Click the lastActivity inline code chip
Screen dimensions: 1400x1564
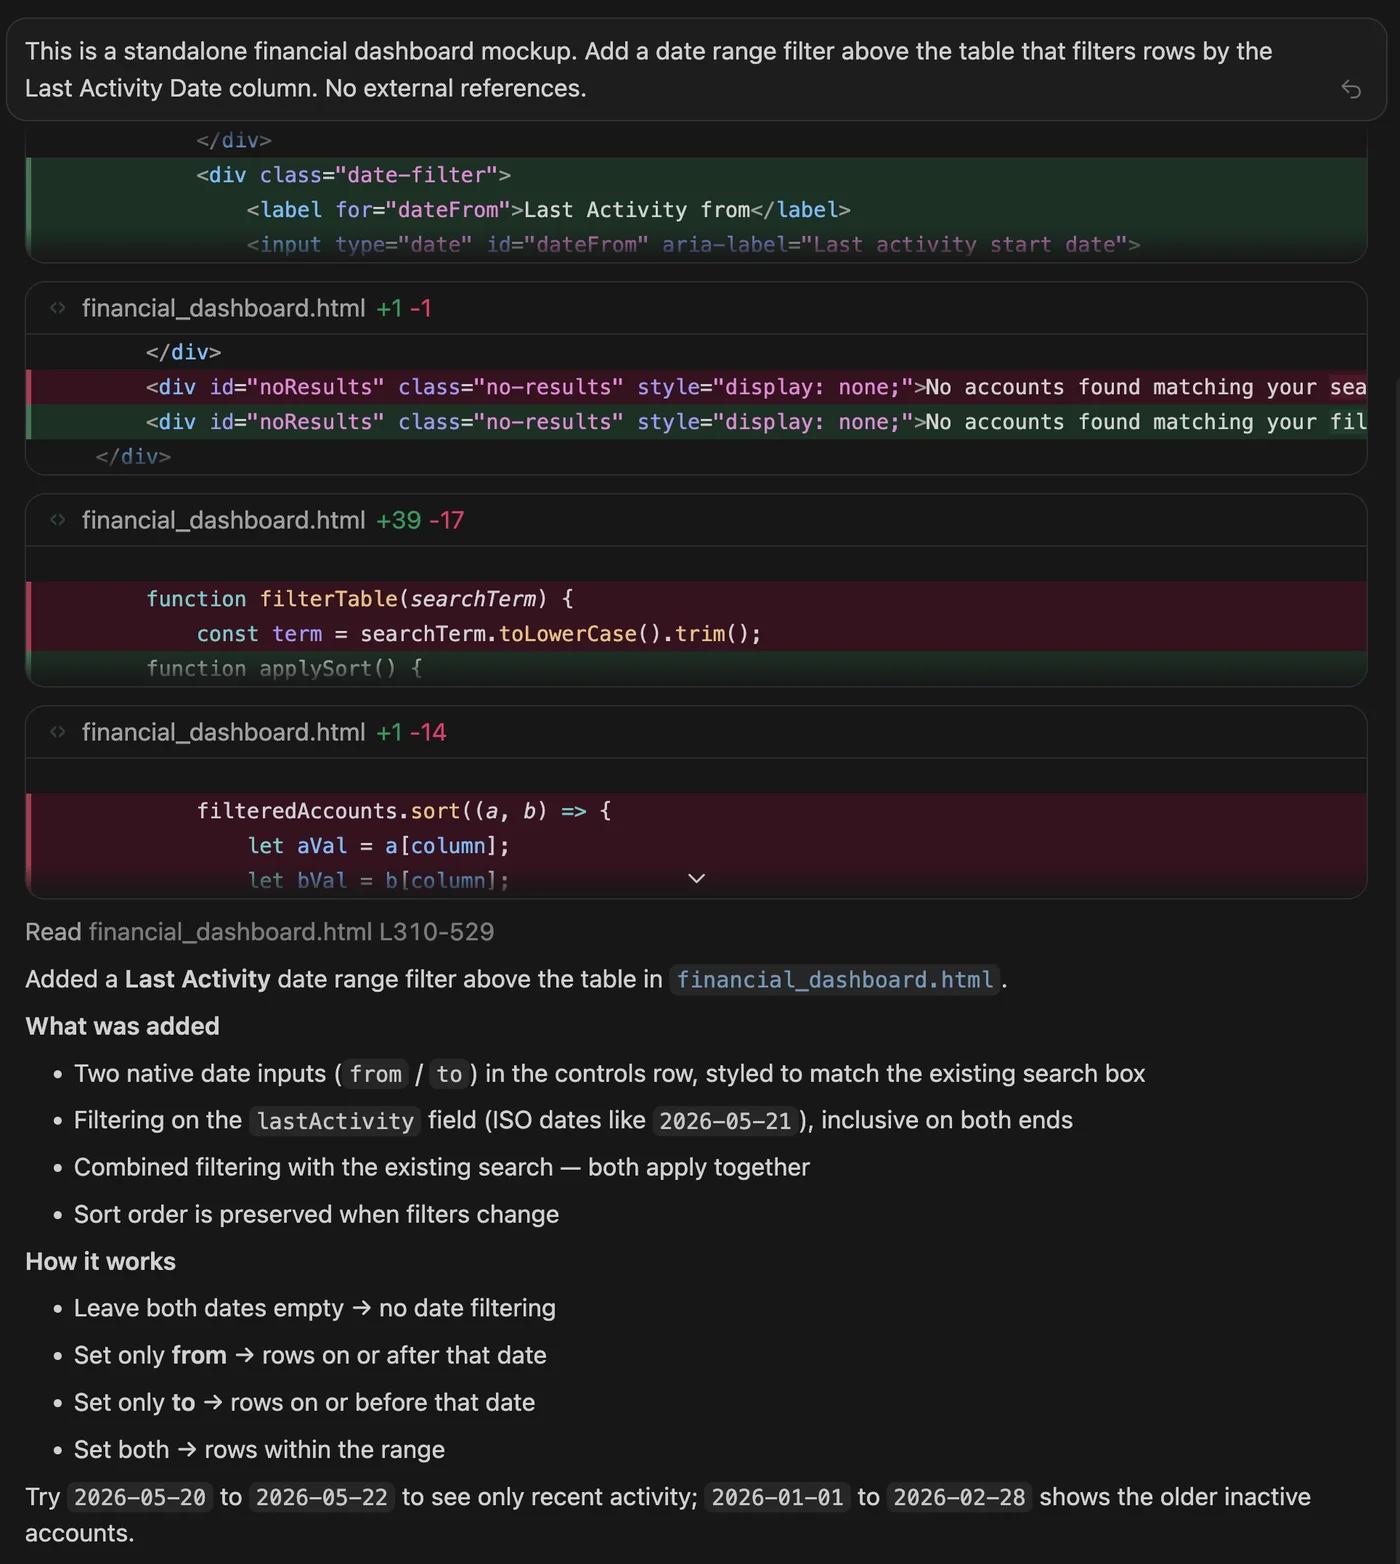[x=335, y=1121]
